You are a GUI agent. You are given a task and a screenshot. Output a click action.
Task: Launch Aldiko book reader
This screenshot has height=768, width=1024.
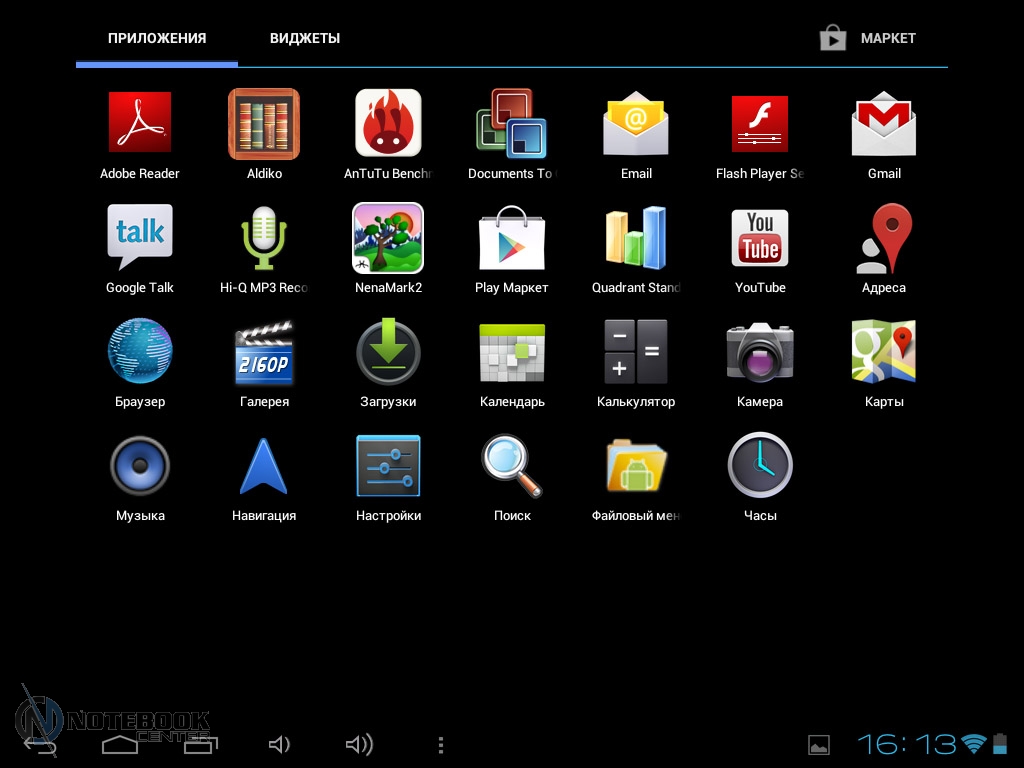click(264, 123)
